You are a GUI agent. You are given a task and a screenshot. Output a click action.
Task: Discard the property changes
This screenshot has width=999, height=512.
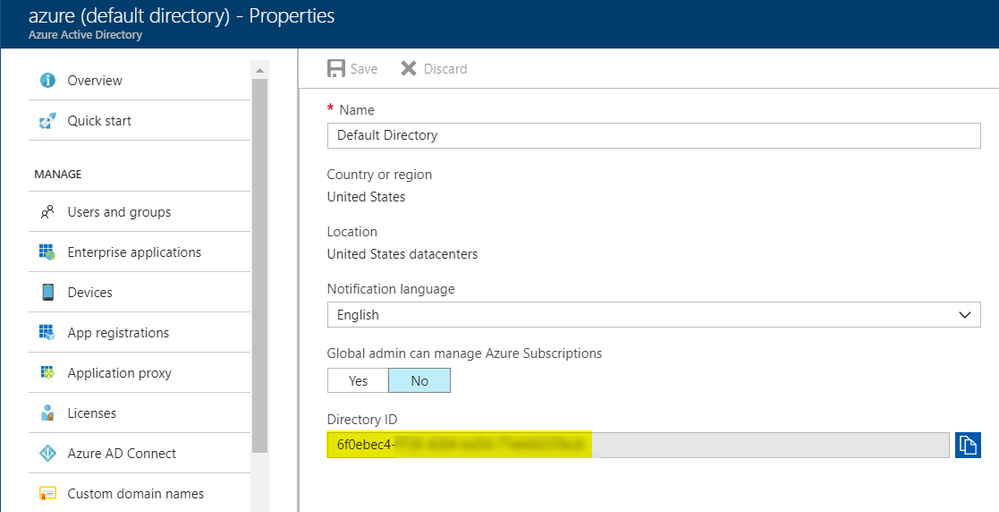coord(434,69)
